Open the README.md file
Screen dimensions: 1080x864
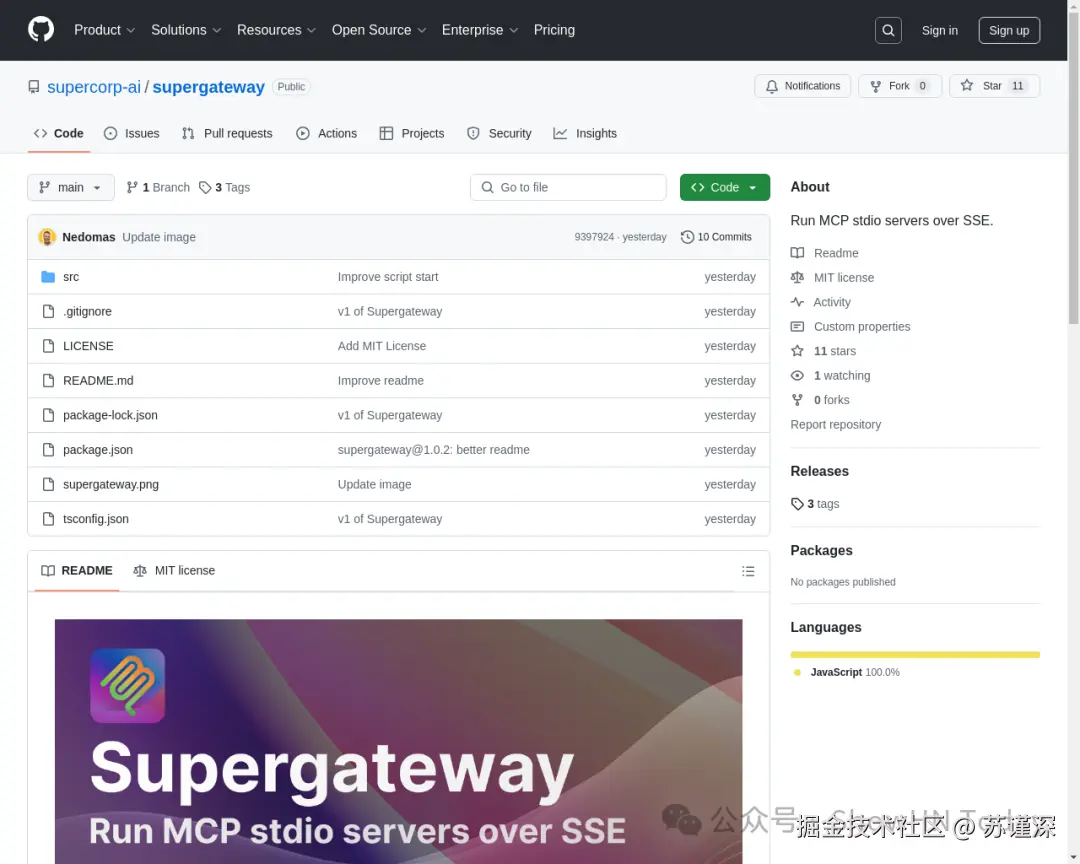click(98, 380)
